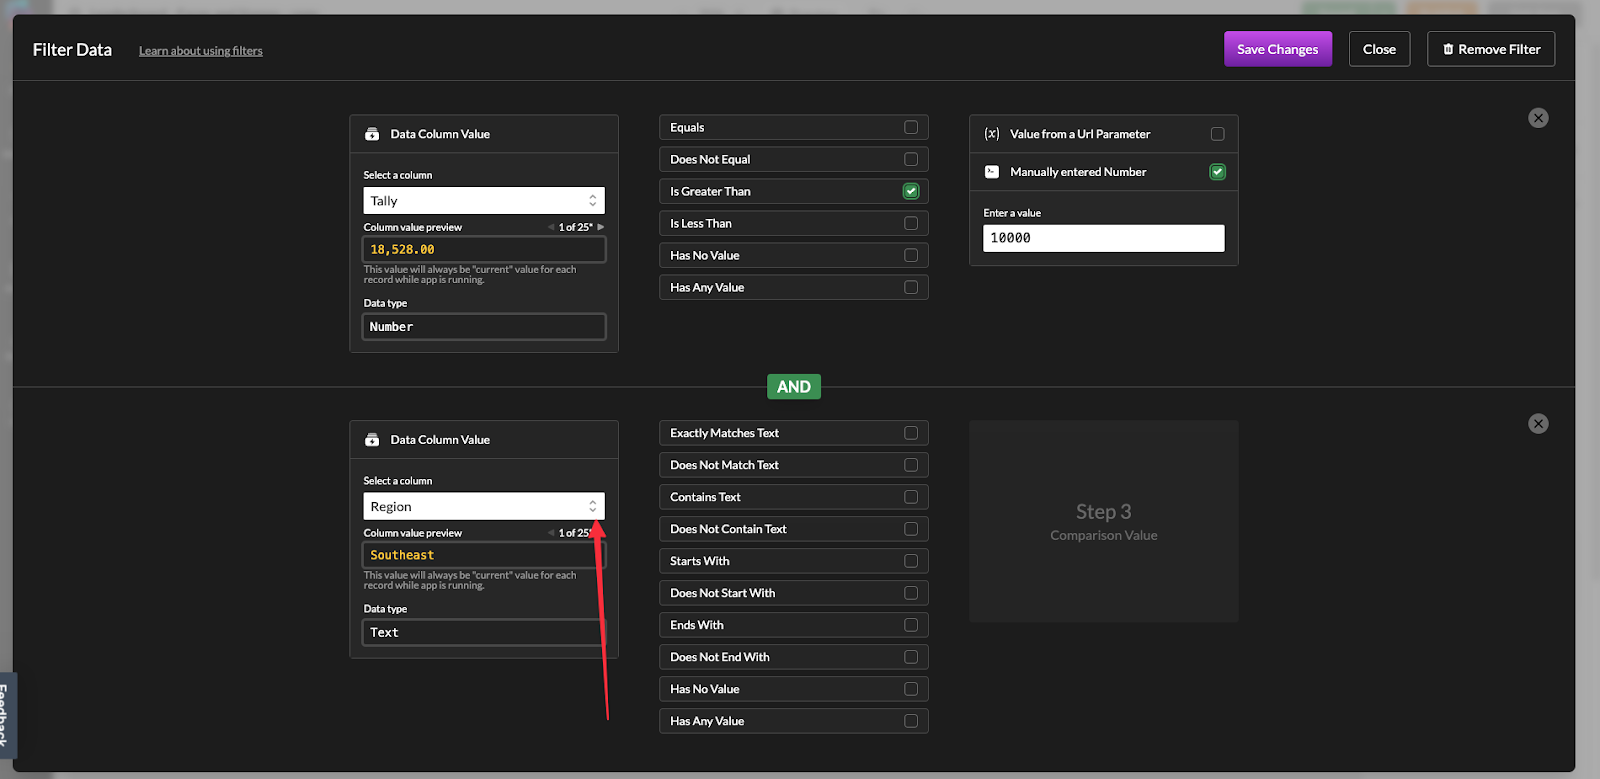Show previous Tally column value preview

tap(551, 227)
